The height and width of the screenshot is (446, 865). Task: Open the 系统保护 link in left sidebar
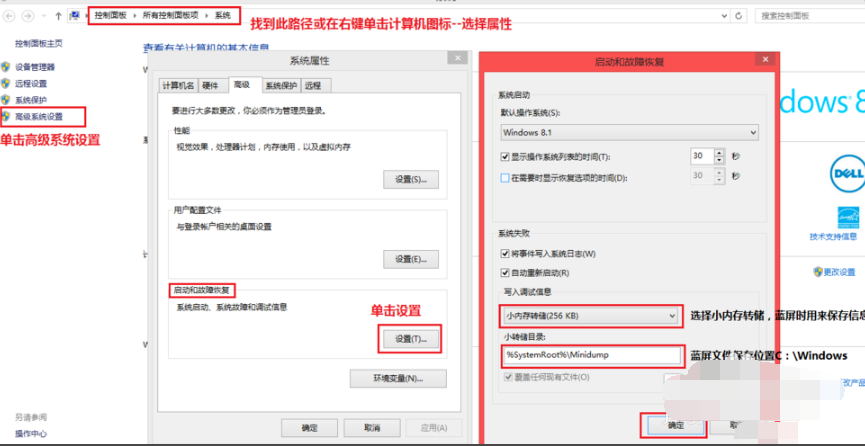(31, 100)
